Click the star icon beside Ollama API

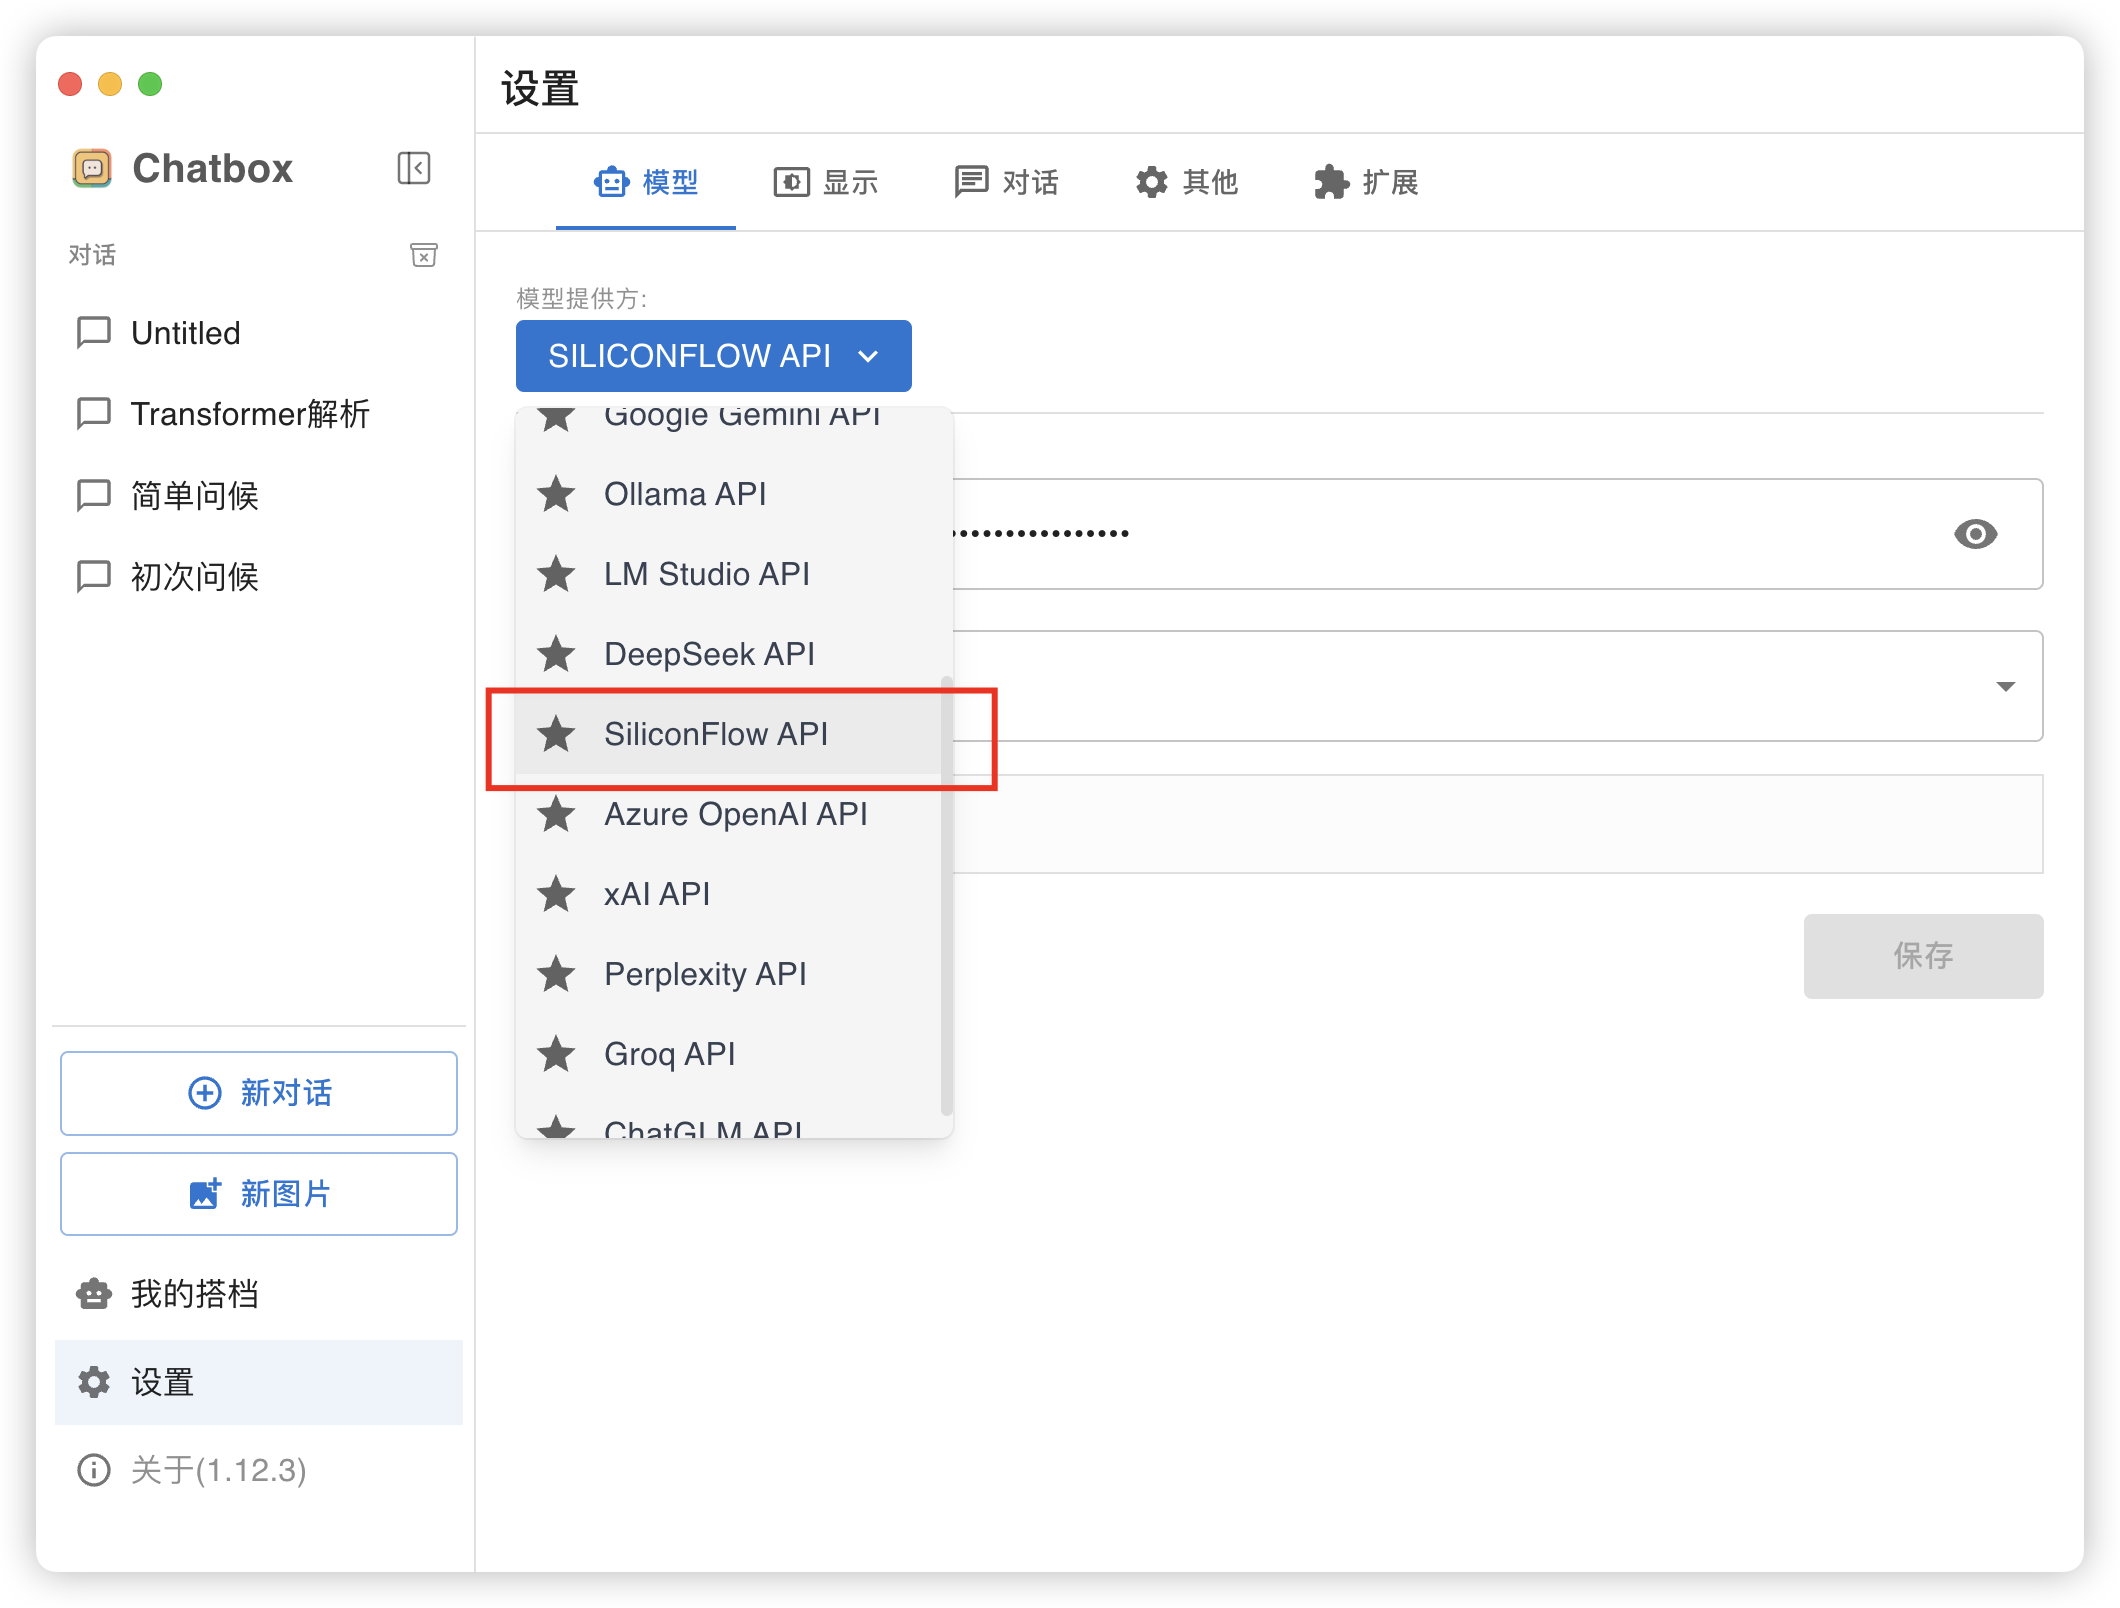(x=556, y=494)
